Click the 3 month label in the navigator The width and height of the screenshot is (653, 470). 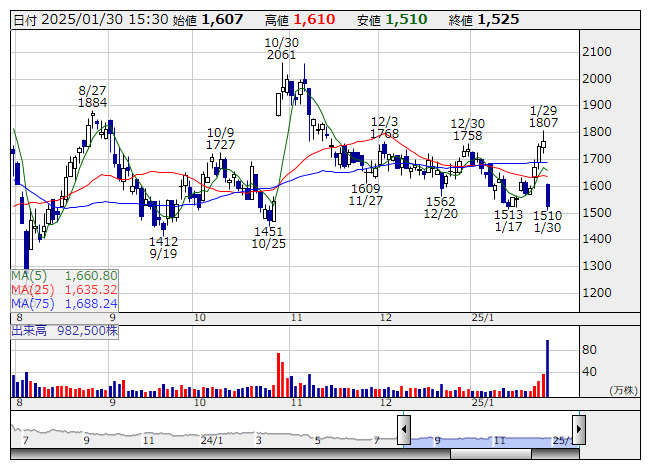coord(259,440)
